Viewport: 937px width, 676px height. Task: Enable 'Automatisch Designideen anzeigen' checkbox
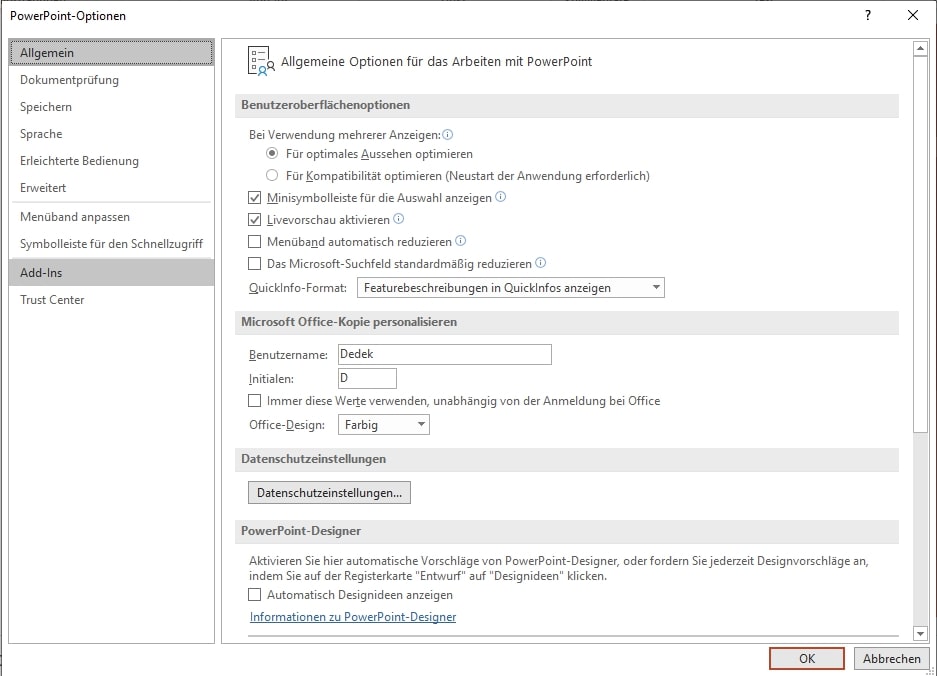click(x=254, y=595)
